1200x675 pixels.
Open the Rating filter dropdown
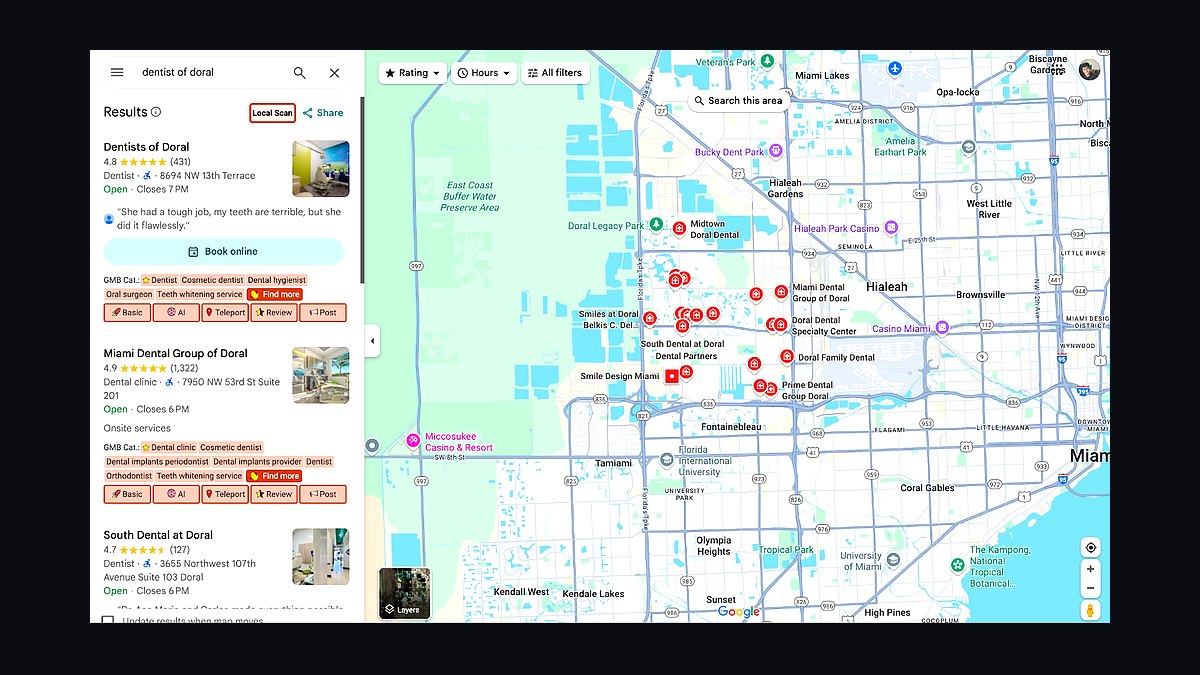coord(413,73)
